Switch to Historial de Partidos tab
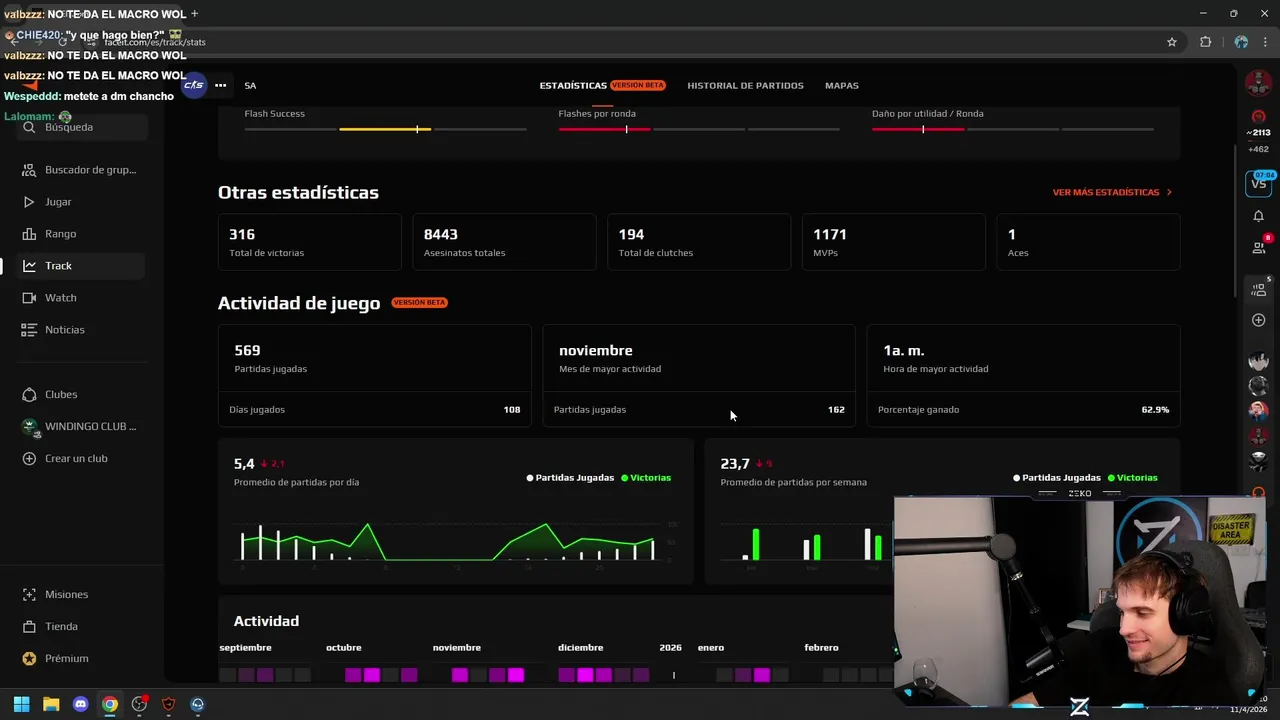This screenshot has height=720, width=1280. click(x=745, y=86)
